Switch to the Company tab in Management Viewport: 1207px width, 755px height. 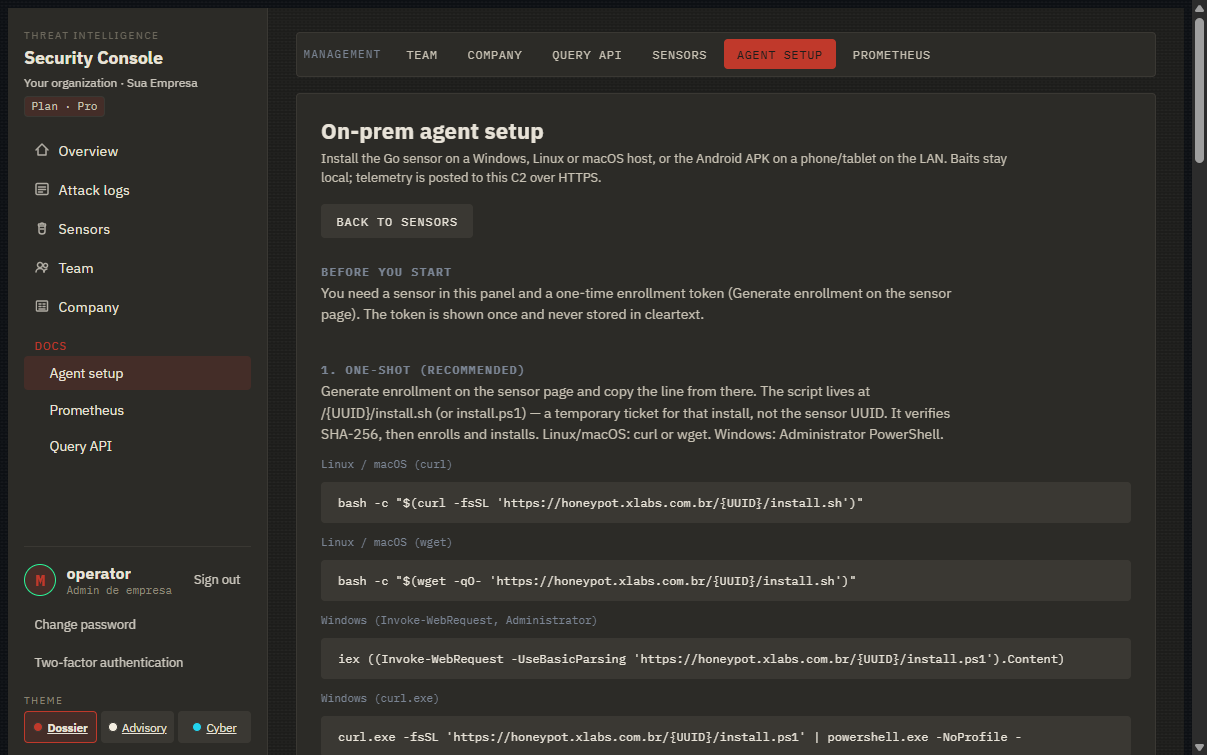[x=495, y=55]
